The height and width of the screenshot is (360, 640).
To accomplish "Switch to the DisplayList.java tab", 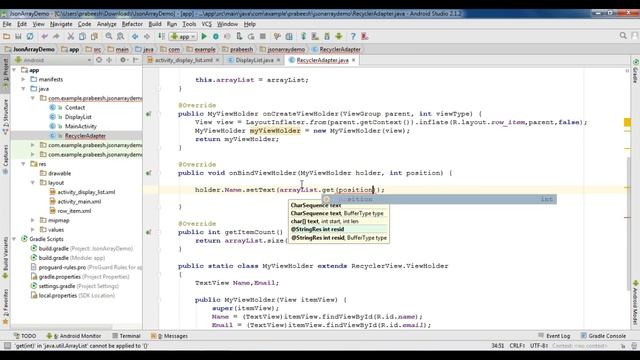I will [x=254, y=60].
